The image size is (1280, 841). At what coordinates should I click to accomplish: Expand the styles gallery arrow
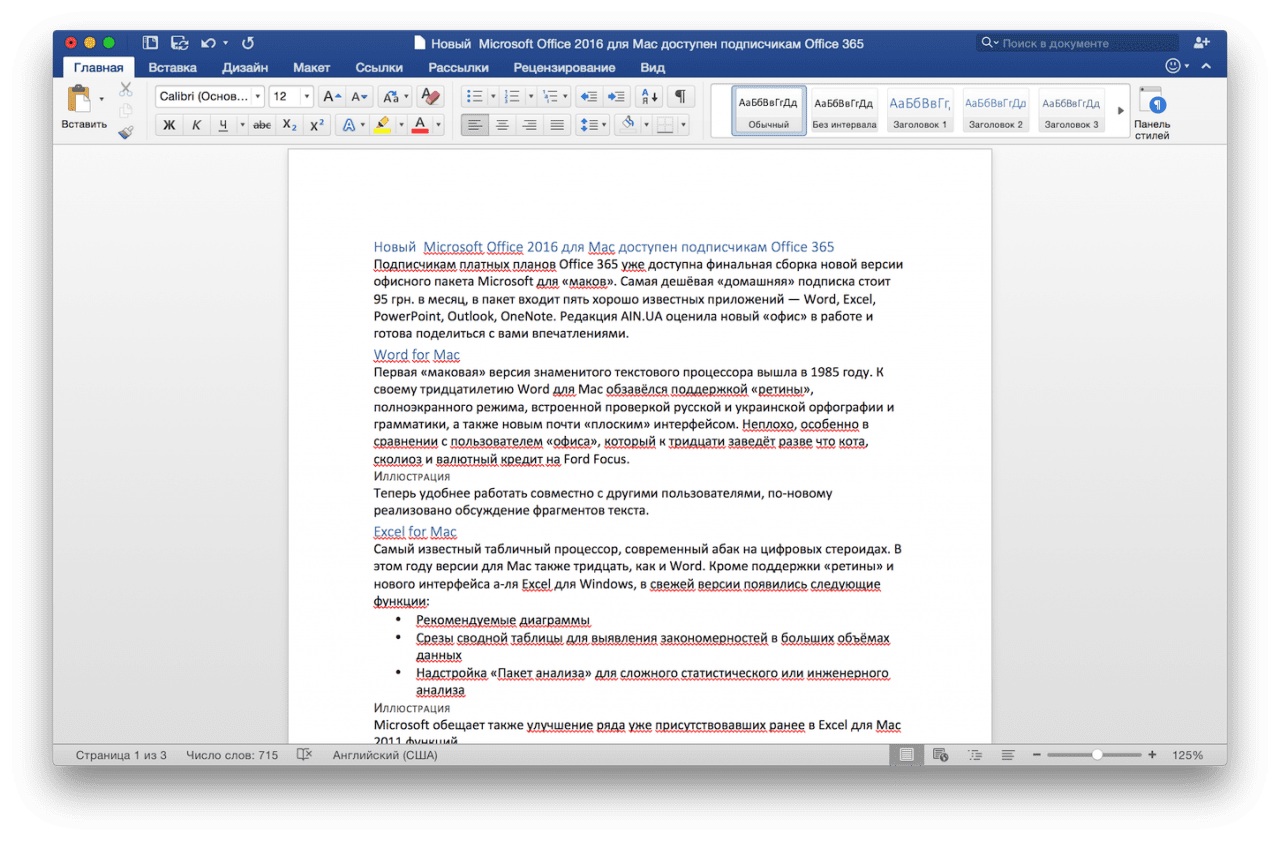1120,111
